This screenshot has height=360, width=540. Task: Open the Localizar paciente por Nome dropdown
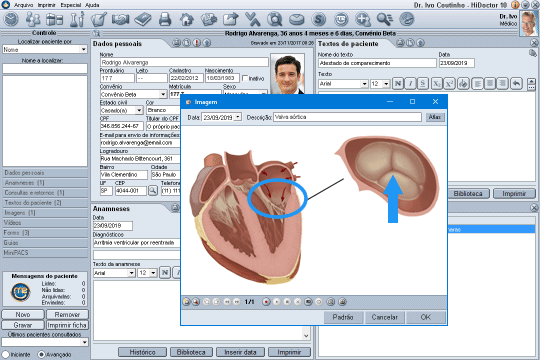click(83, 50)
